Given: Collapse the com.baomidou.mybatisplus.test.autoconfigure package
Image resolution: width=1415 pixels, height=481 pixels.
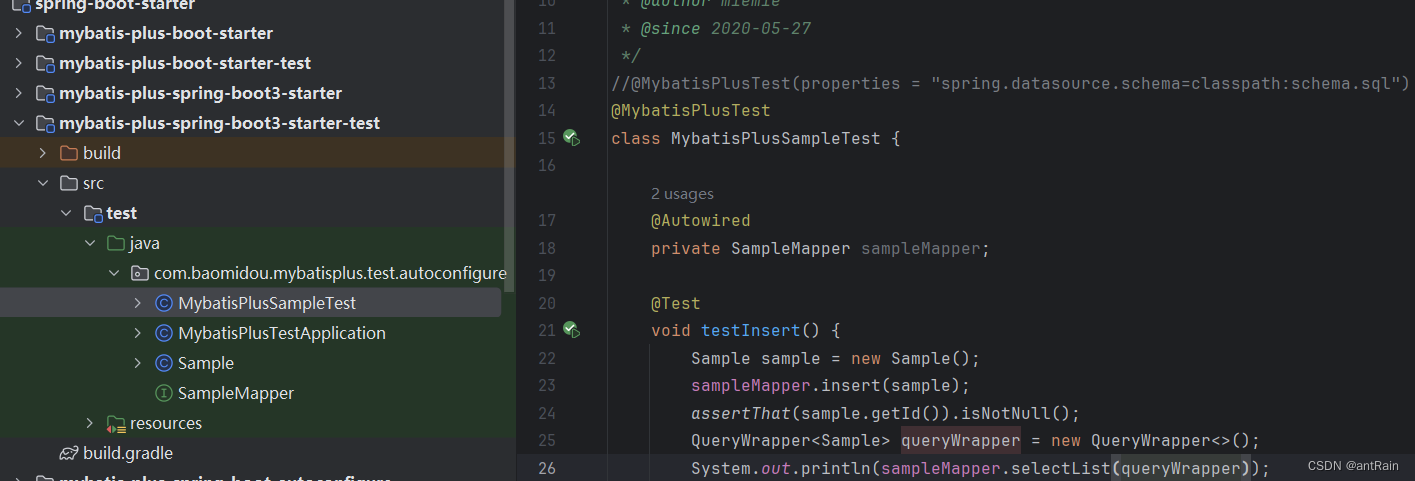Looking at the screenshot, I should [x=114, y=273].
